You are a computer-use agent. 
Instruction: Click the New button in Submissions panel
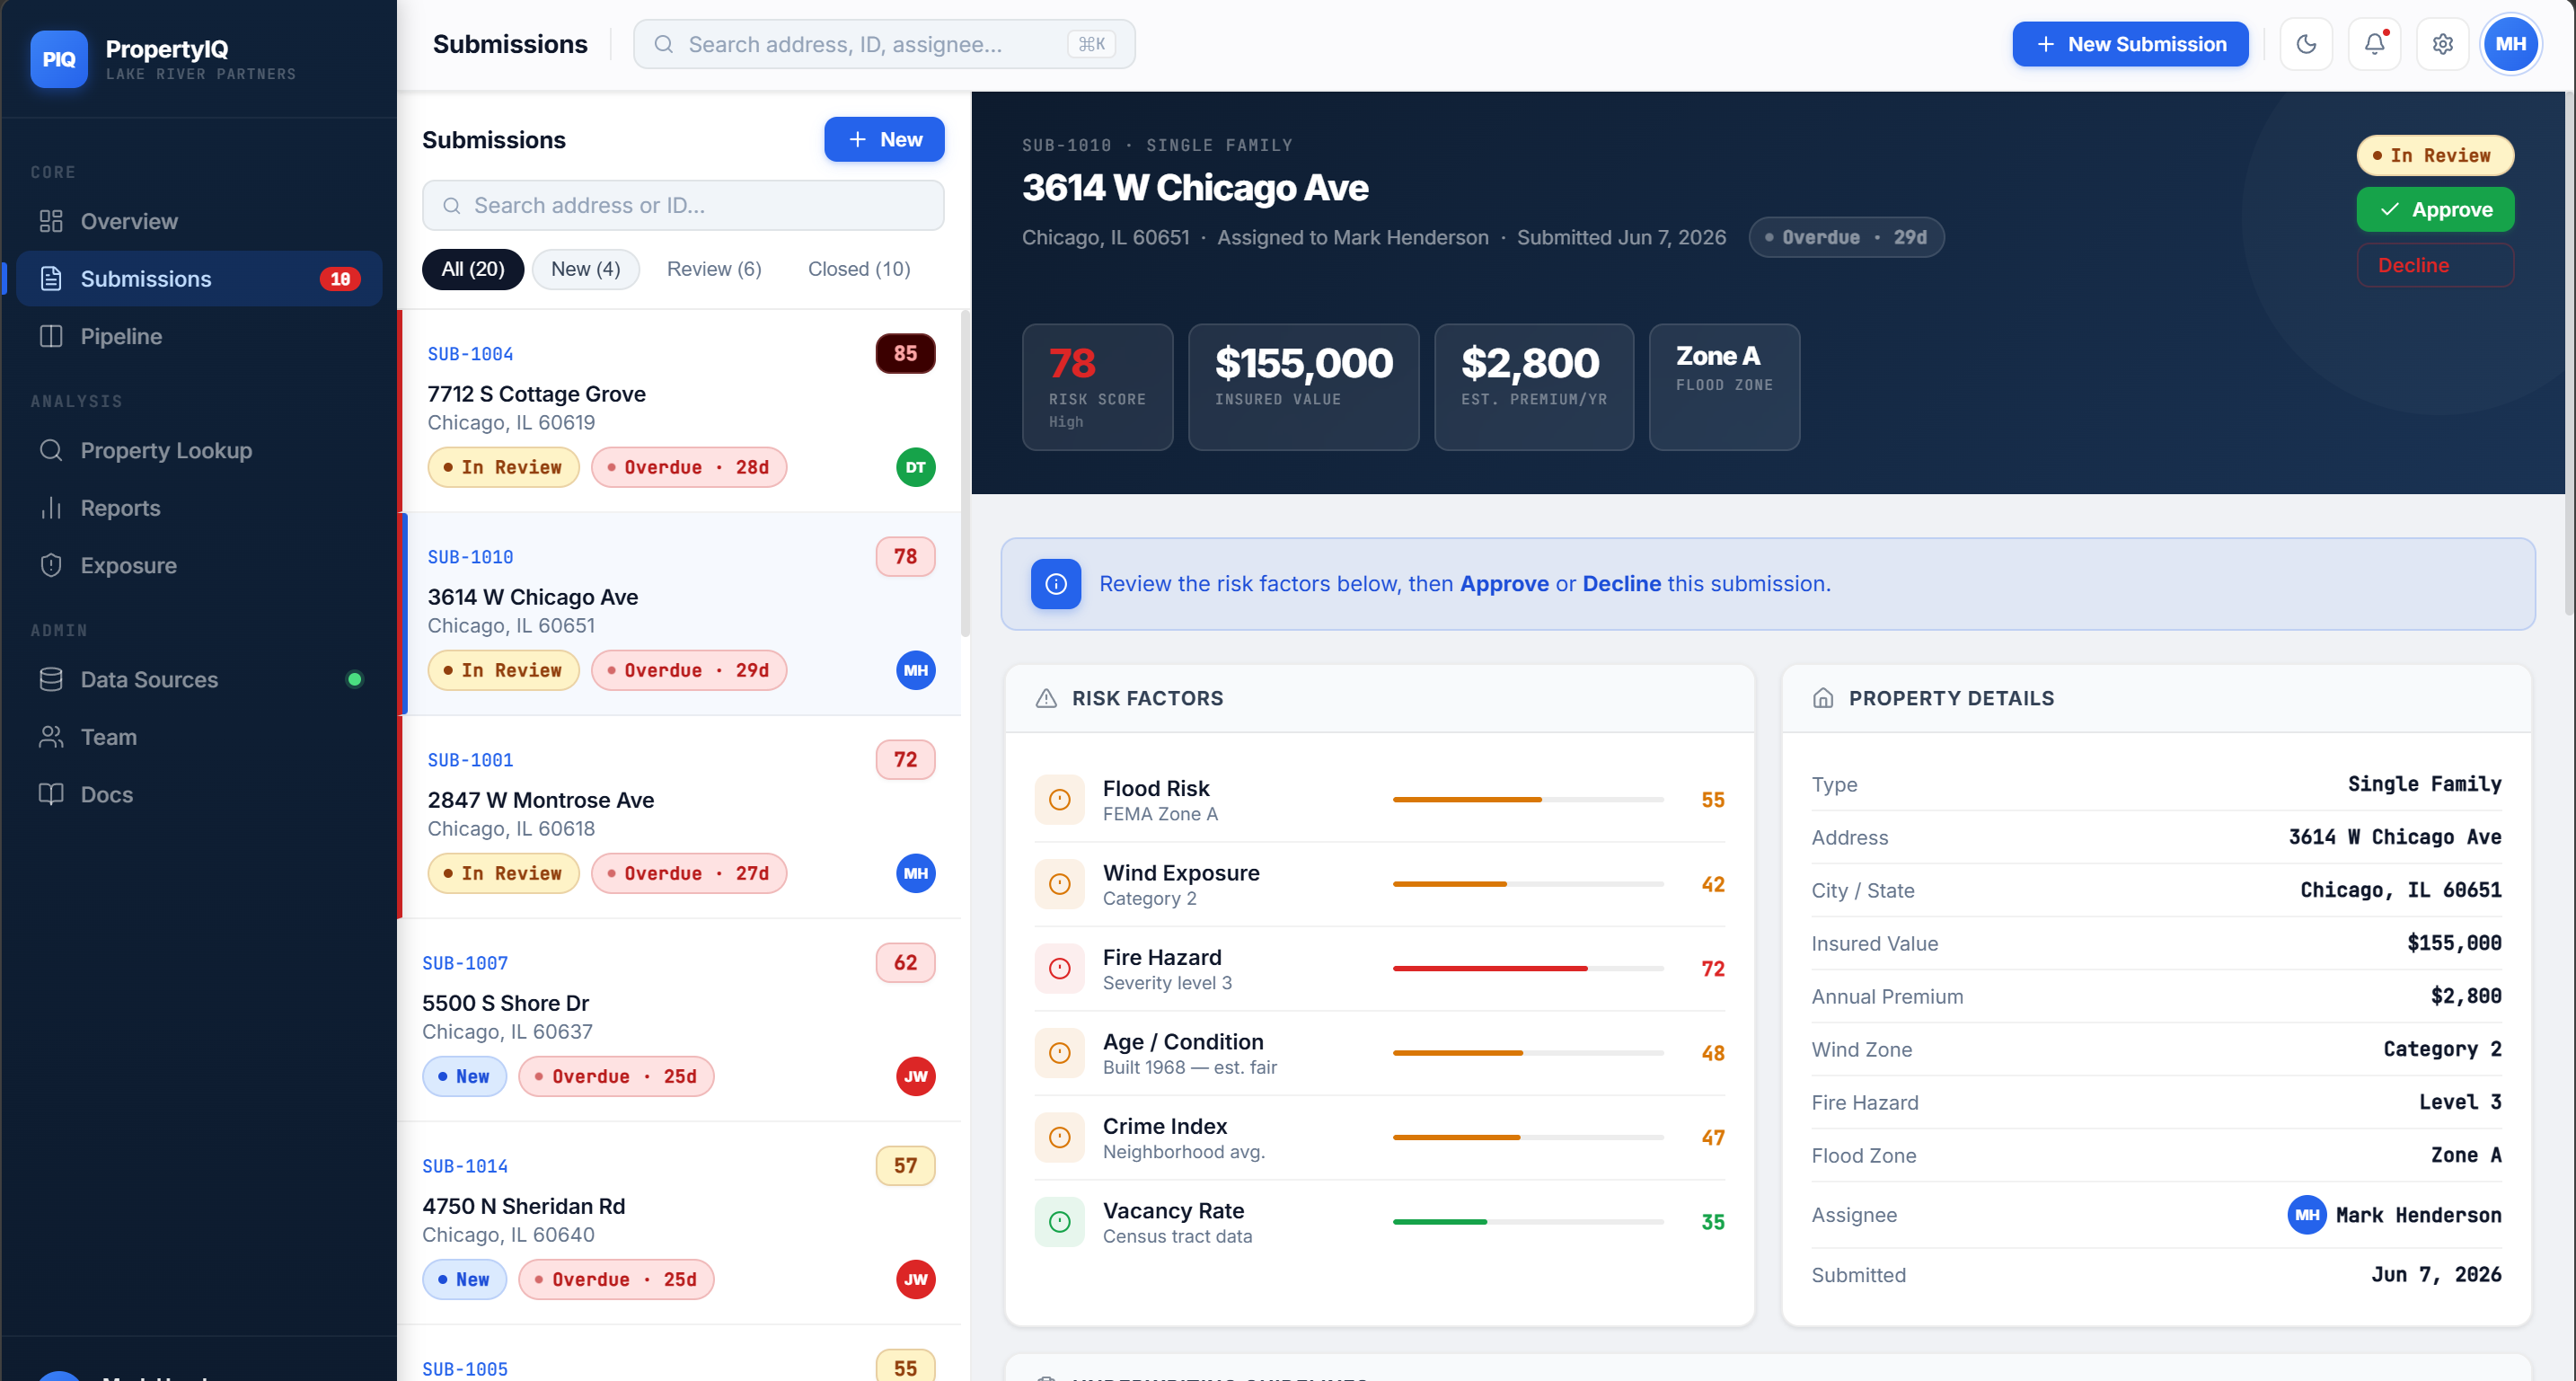click(x=884, y=139)
